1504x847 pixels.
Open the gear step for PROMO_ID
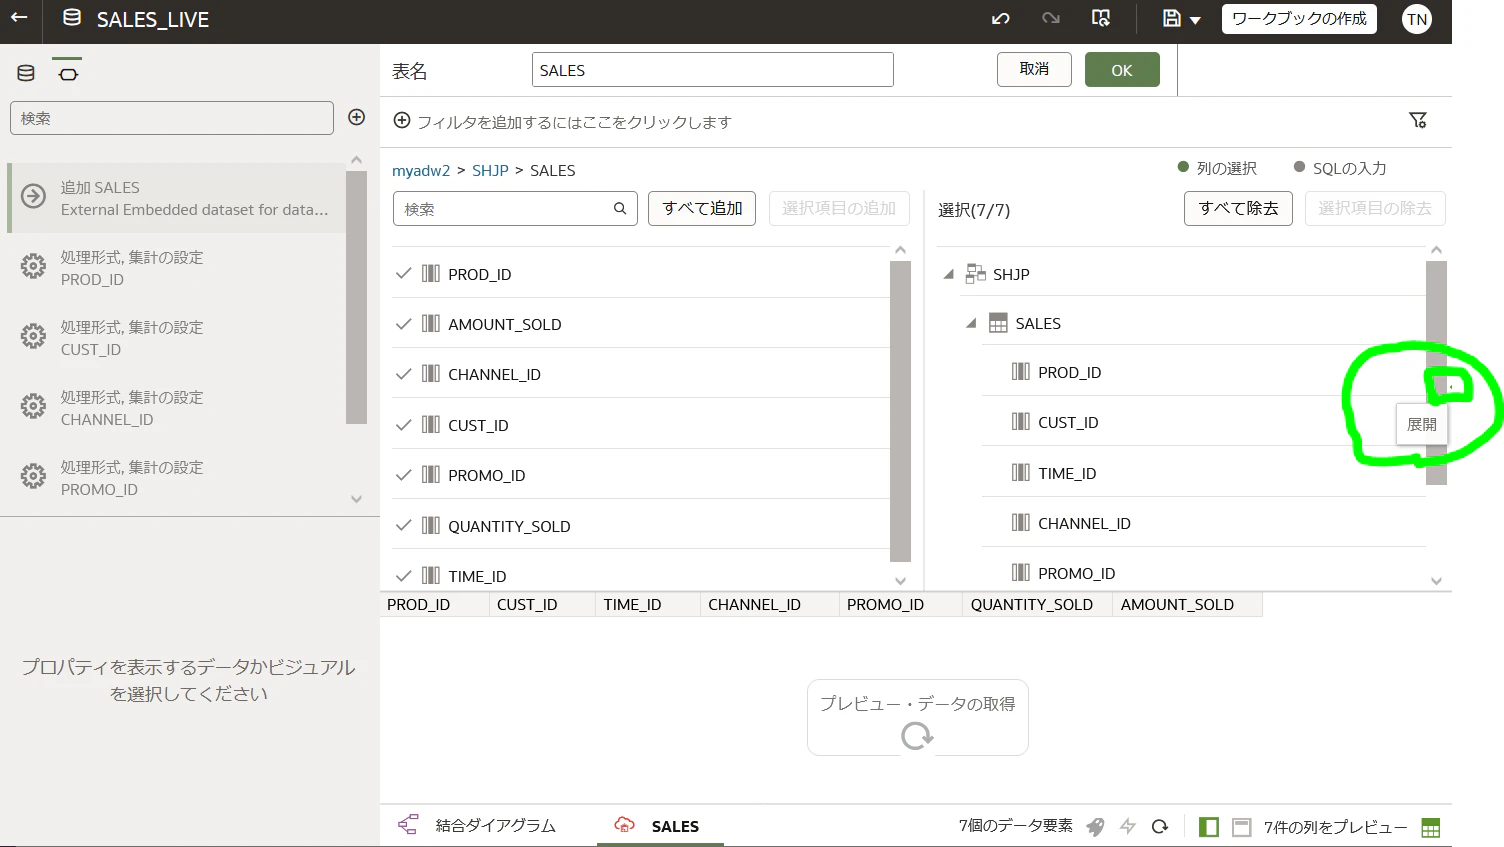(177, 478)
